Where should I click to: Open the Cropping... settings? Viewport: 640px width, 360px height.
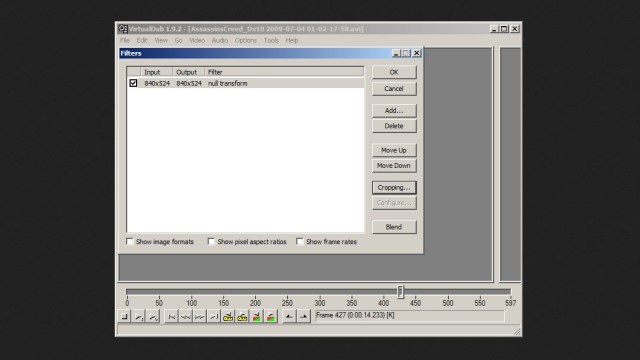click(x=394, y=188)
